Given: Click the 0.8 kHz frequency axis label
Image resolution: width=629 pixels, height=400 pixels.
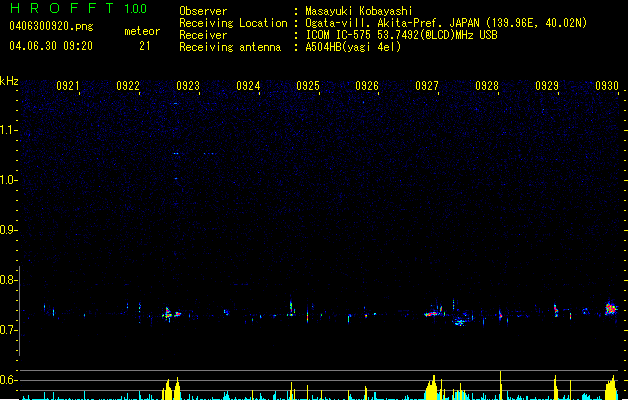Looking at the screenshot, I should click(9, 280).
